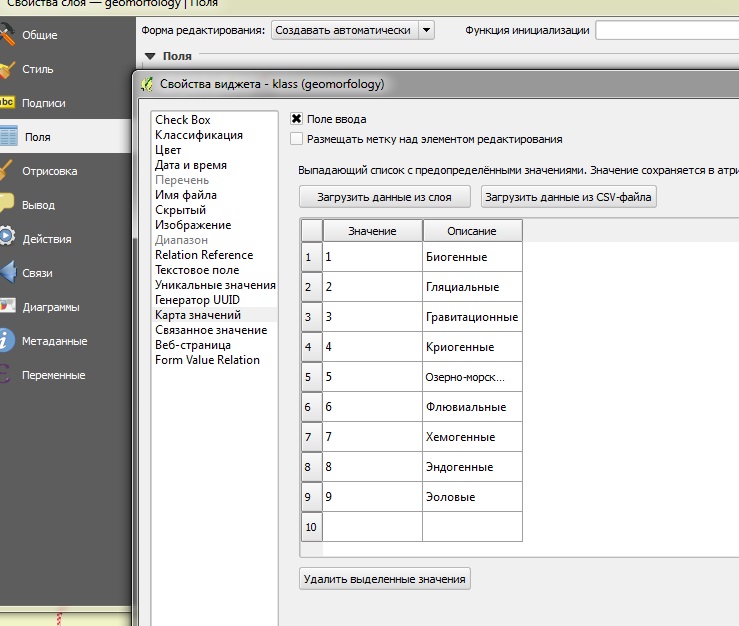Open the Связи joins icon
The height and width of the screenshot is (626, 739).
tap(8, 273)
